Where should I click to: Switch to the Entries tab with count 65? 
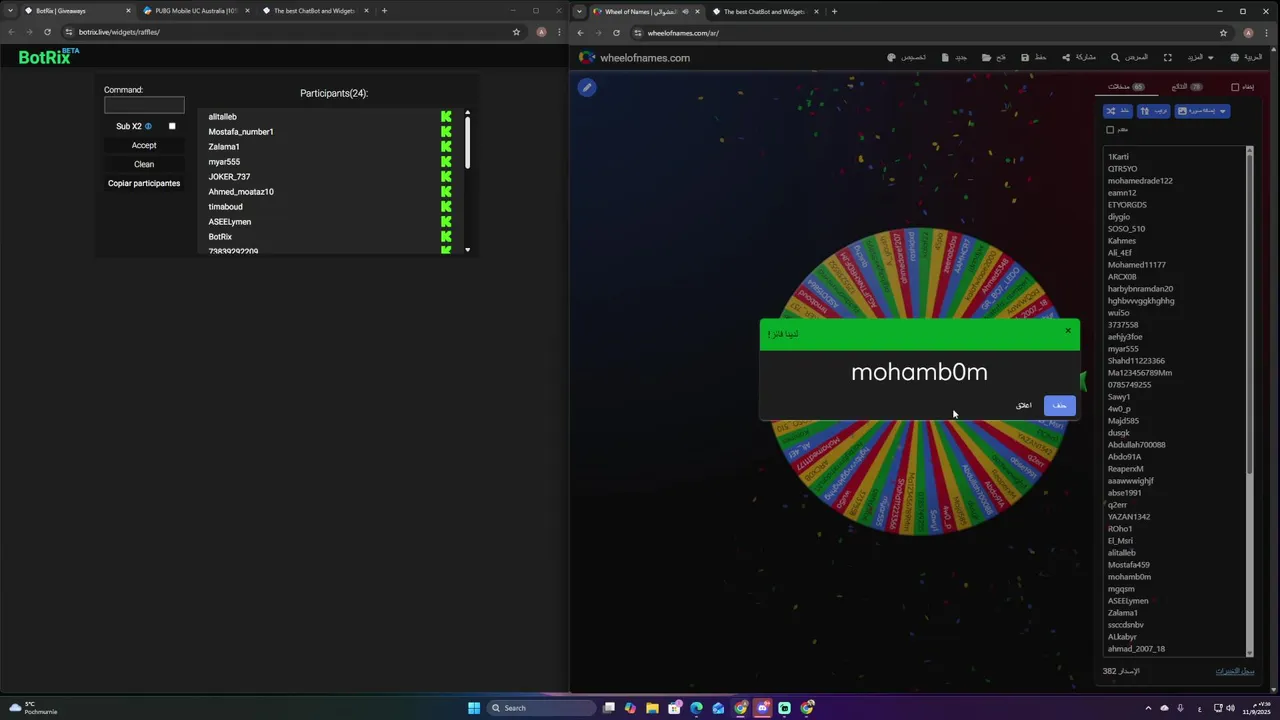point(1126,87)
